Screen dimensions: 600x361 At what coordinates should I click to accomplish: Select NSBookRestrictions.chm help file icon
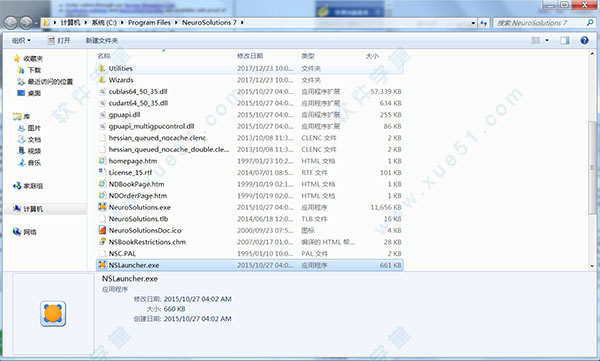coord(102,242)
